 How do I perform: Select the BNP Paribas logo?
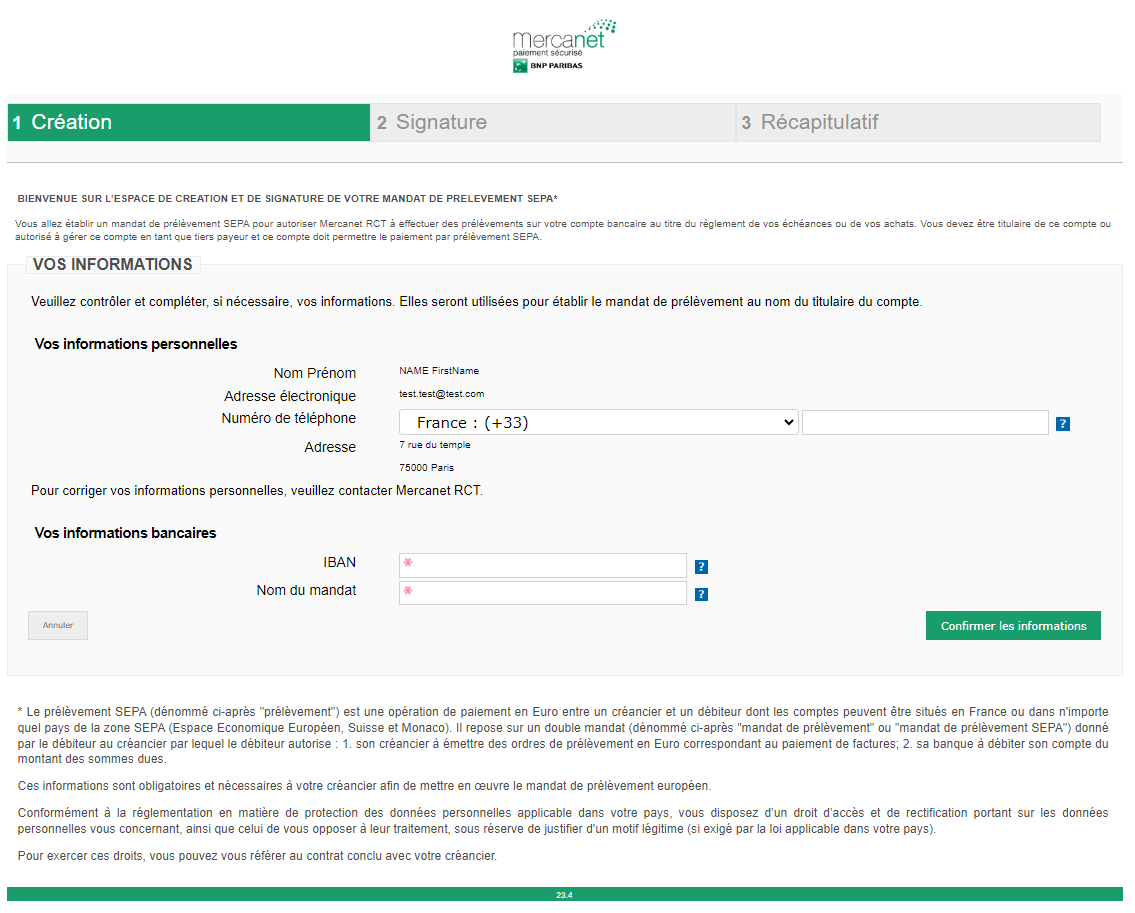548,66
